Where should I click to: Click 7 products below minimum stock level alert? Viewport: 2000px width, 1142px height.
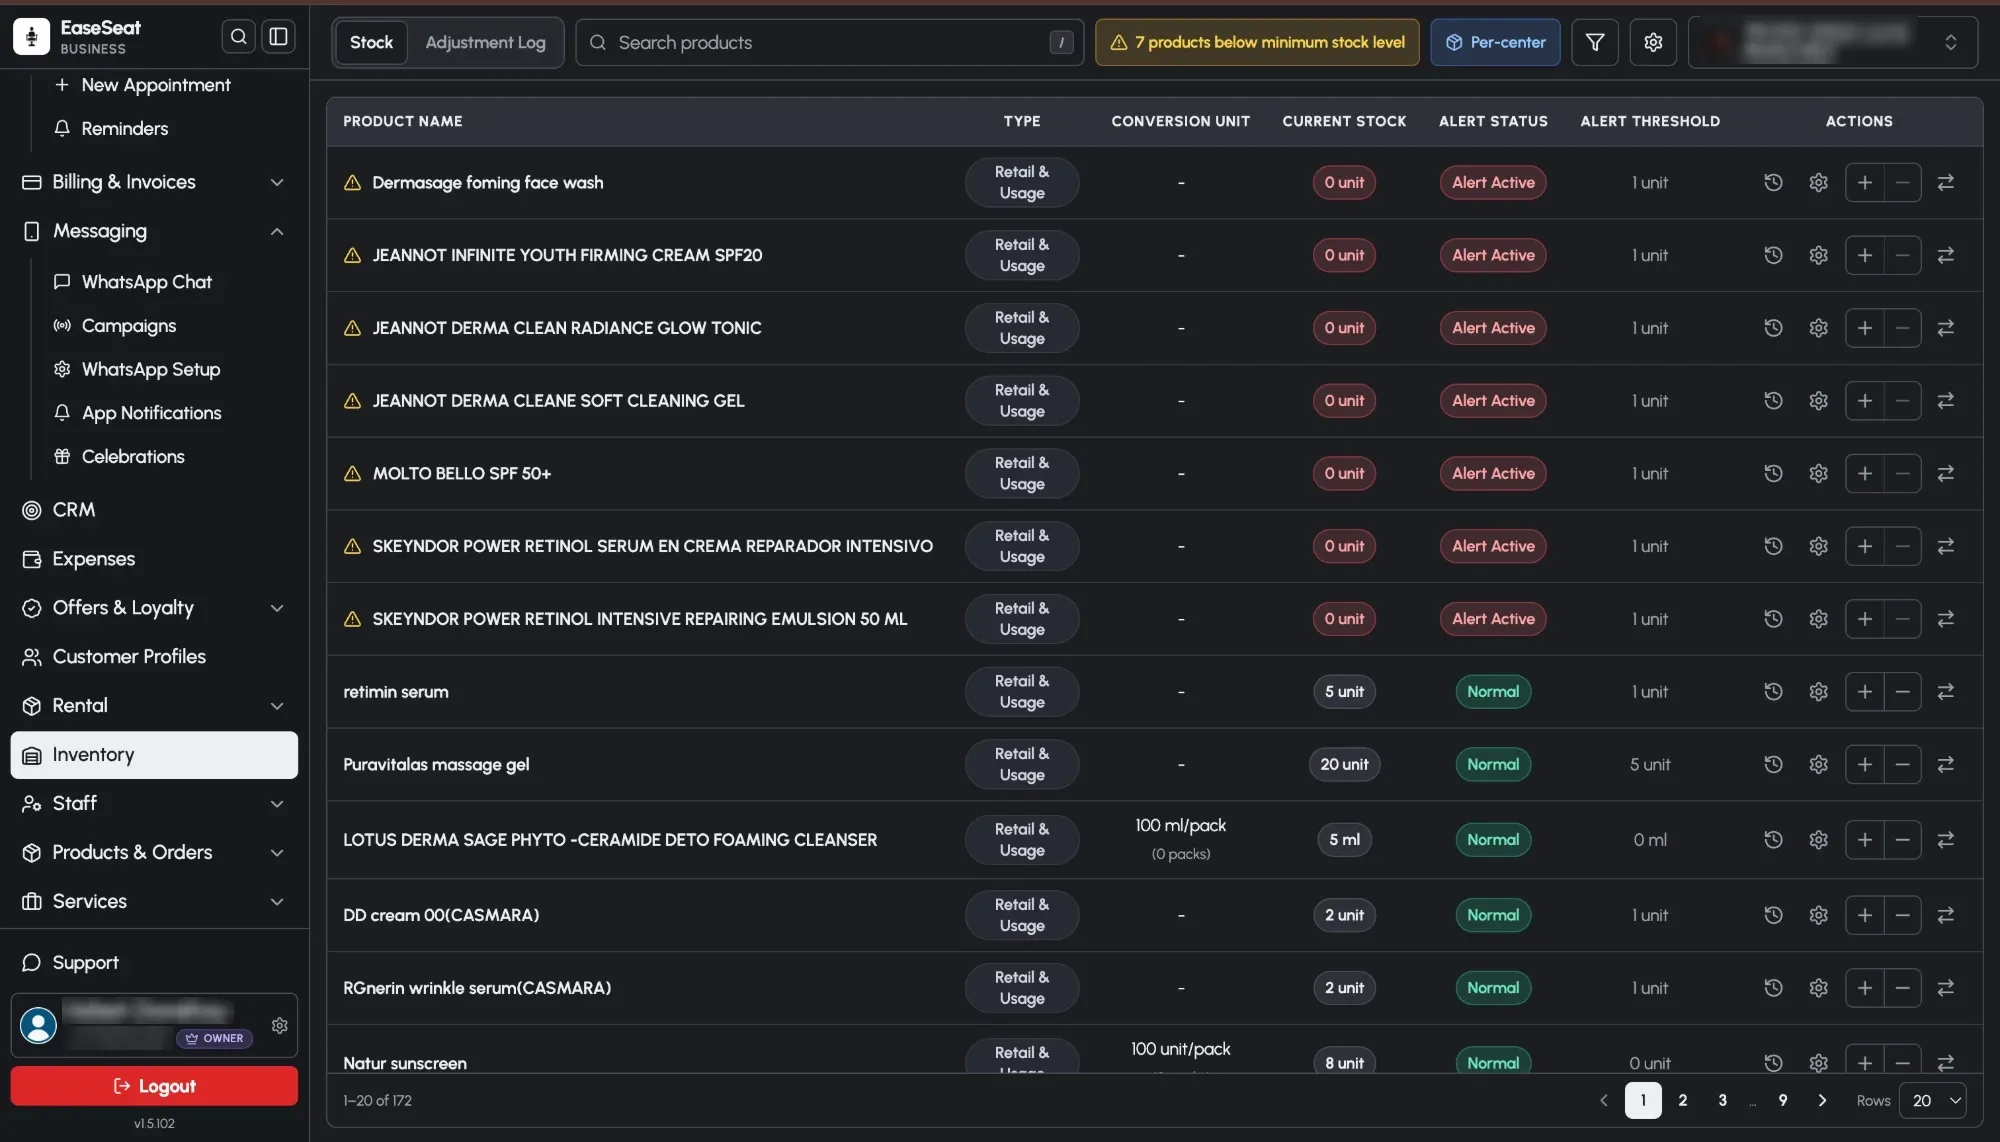(1257, 42)
